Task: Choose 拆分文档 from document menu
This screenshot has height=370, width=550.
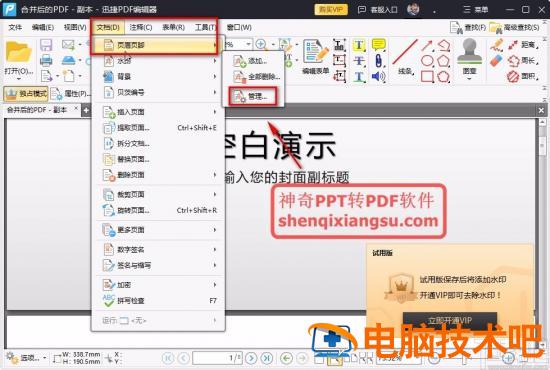Action: [x=158, y=143]
